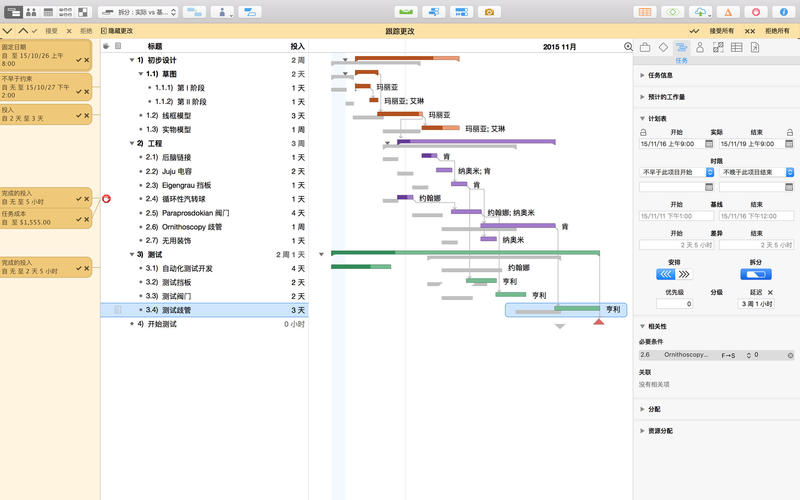The image size is (800, 500).
Task: Open the Attachments inspector document tab
Action: (x=755, y=47)
